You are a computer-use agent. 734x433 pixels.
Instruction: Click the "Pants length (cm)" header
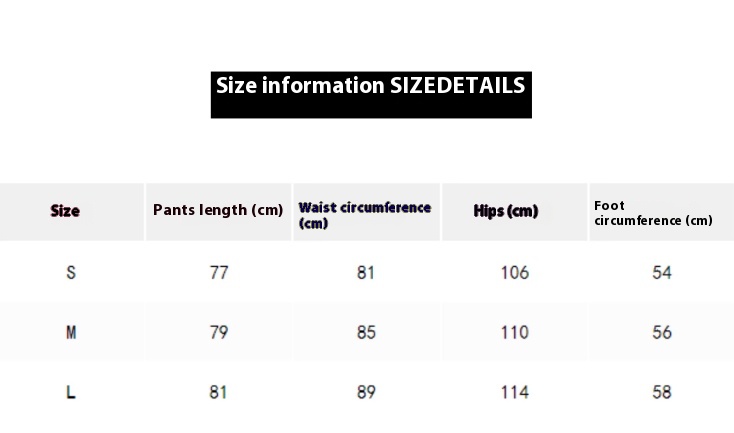tap(218, 210)
